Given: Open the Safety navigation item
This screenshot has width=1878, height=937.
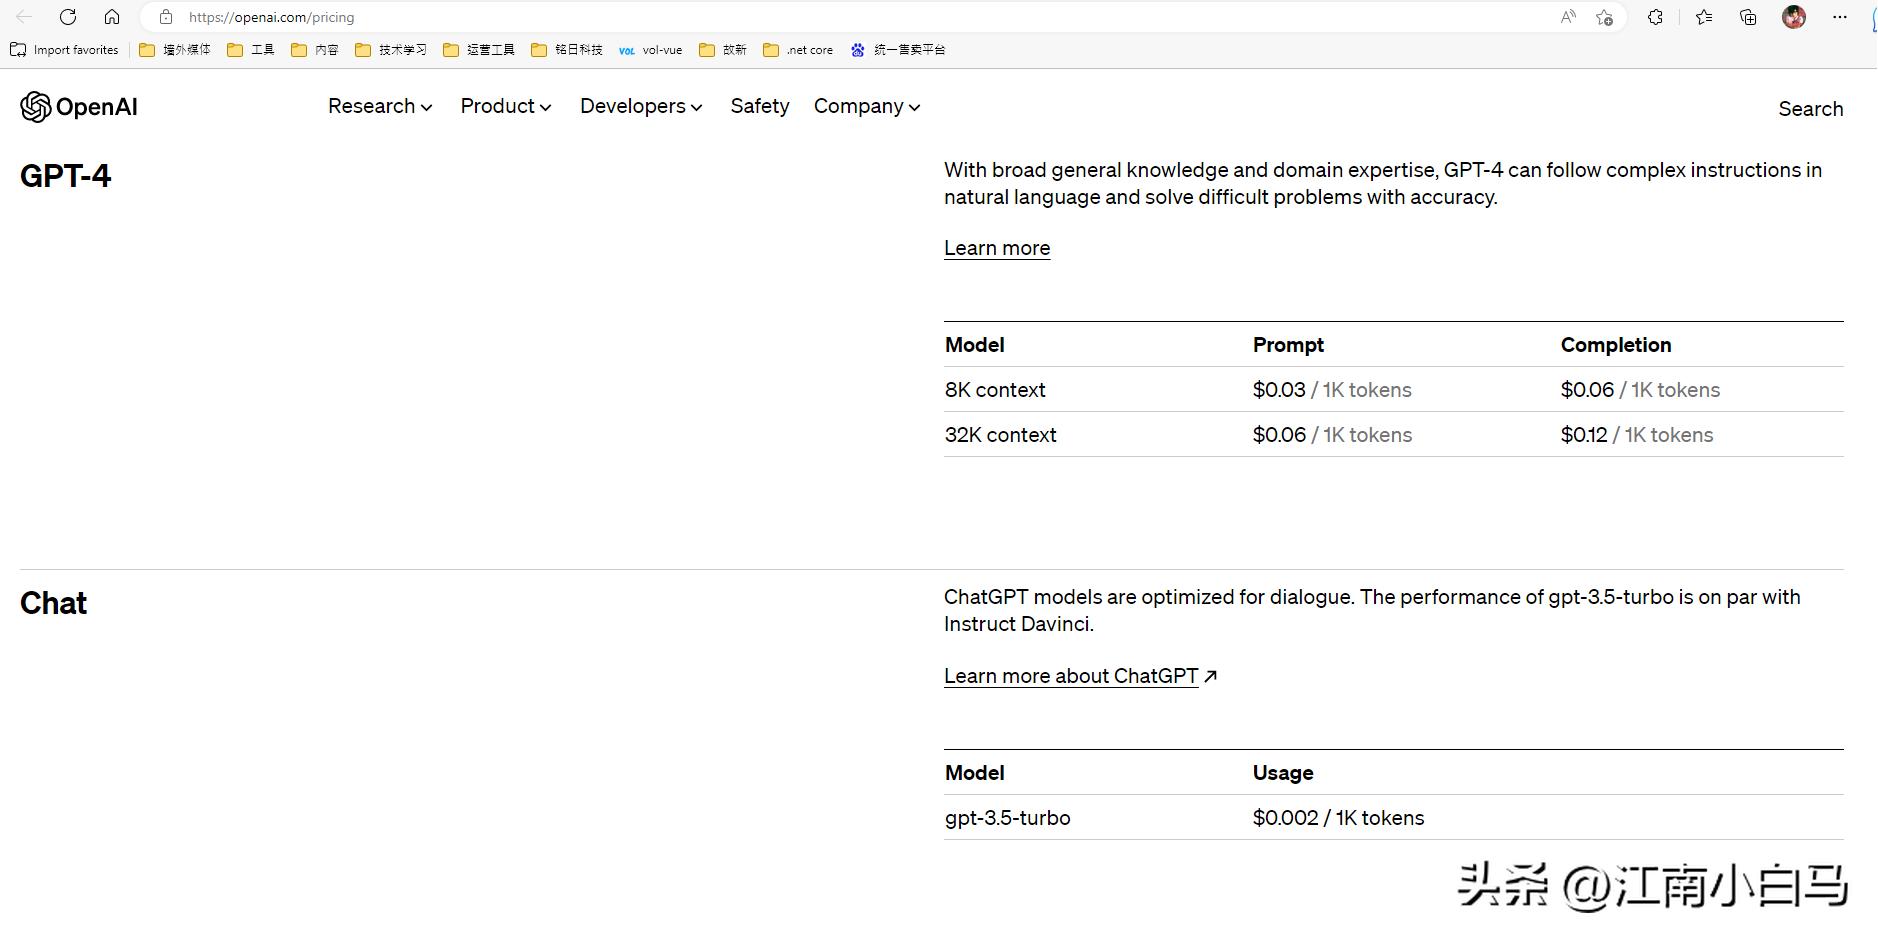Looking at the screenshot, I should [x=759, y=106].
